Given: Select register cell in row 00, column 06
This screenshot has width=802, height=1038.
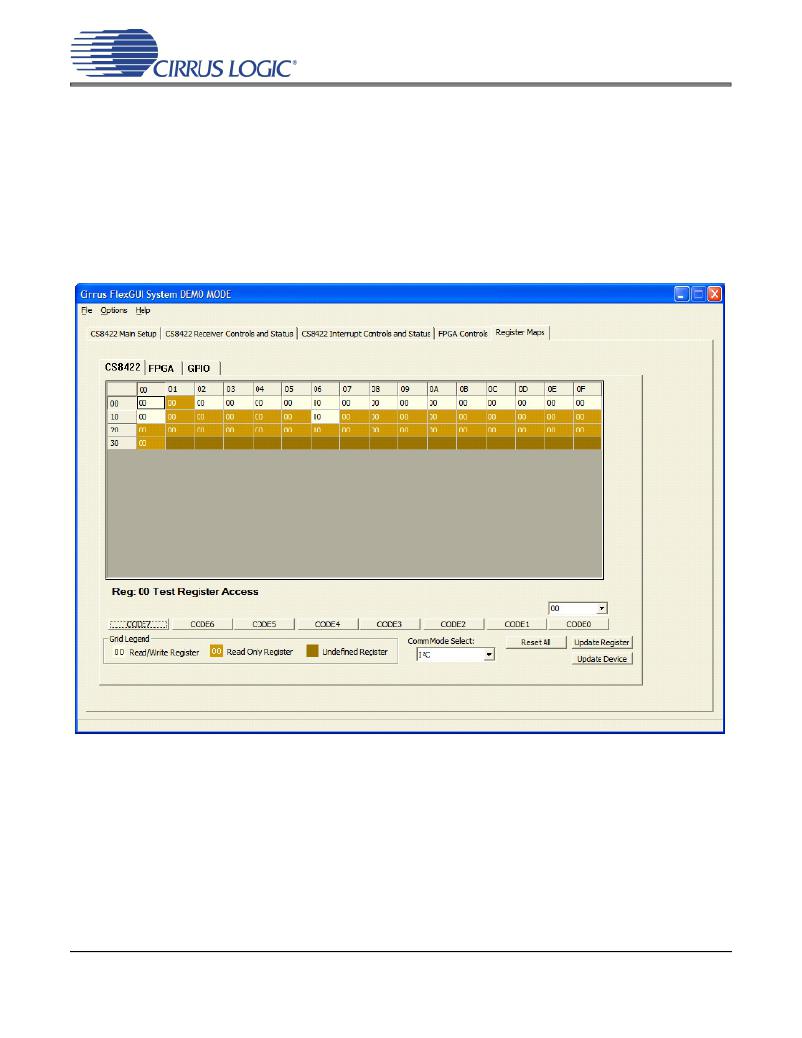Looking at the screenshot, I should (x=325, y=402).
